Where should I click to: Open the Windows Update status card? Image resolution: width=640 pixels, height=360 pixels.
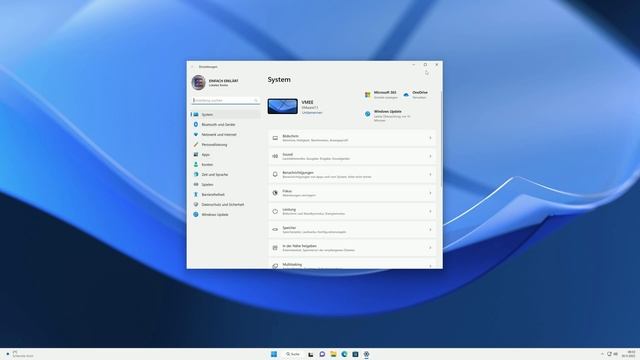coord(388,116)
